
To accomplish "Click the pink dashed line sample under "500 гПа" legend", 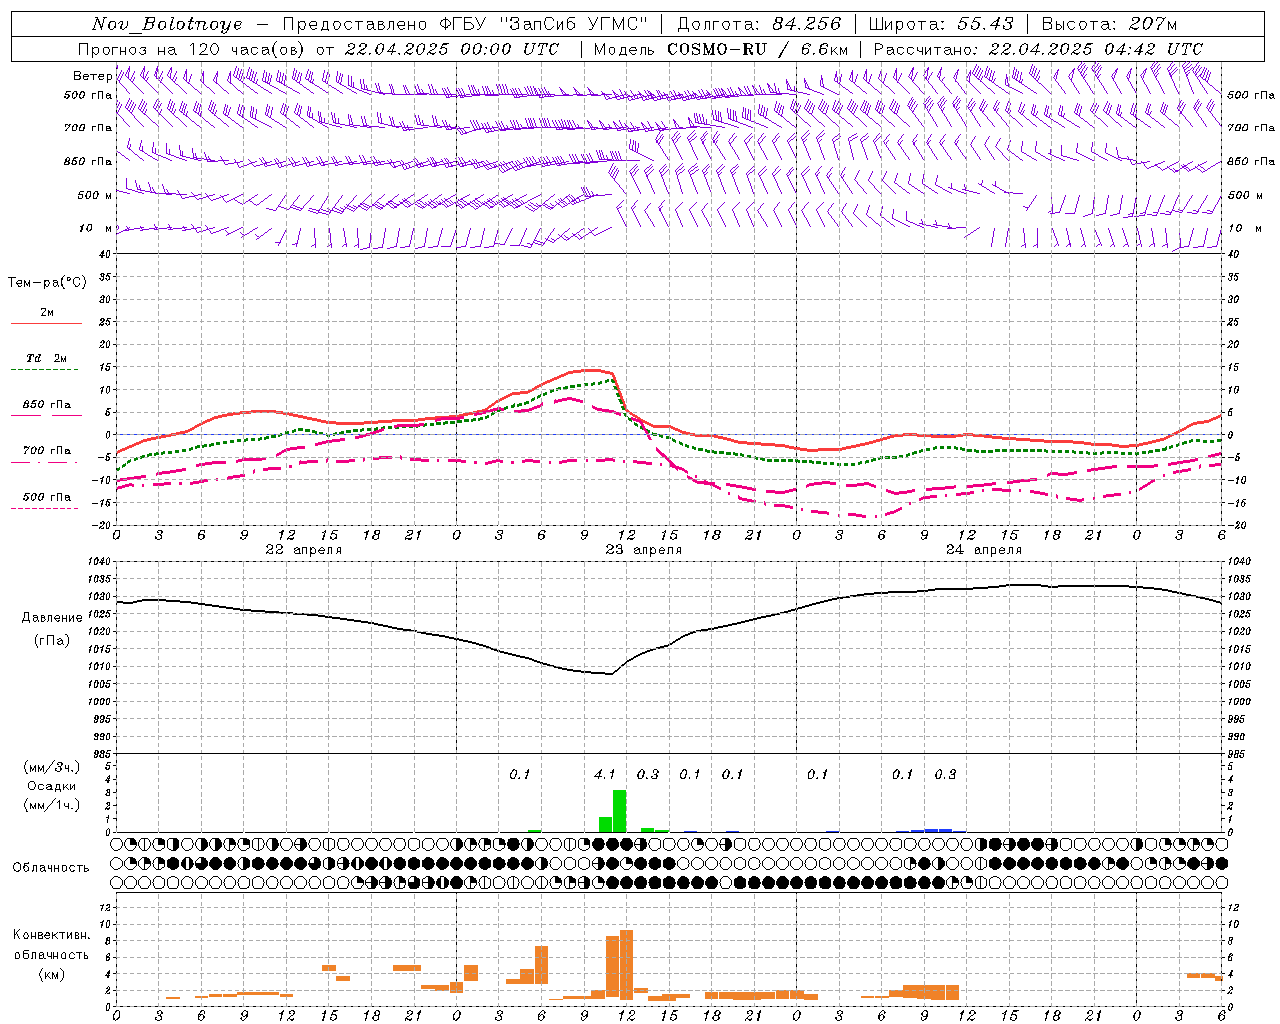I will tap(46, 508).
